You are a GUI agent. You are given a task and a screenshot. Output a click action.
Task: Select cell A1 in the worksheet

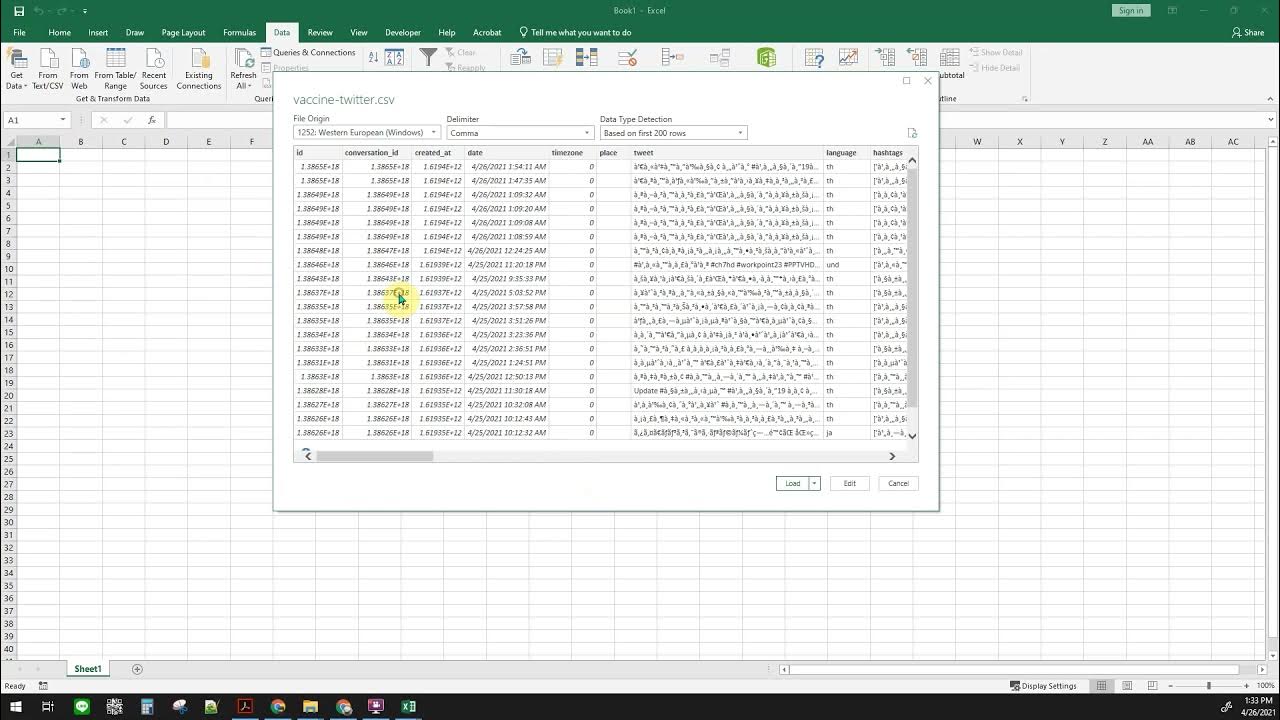click(38, 155)
